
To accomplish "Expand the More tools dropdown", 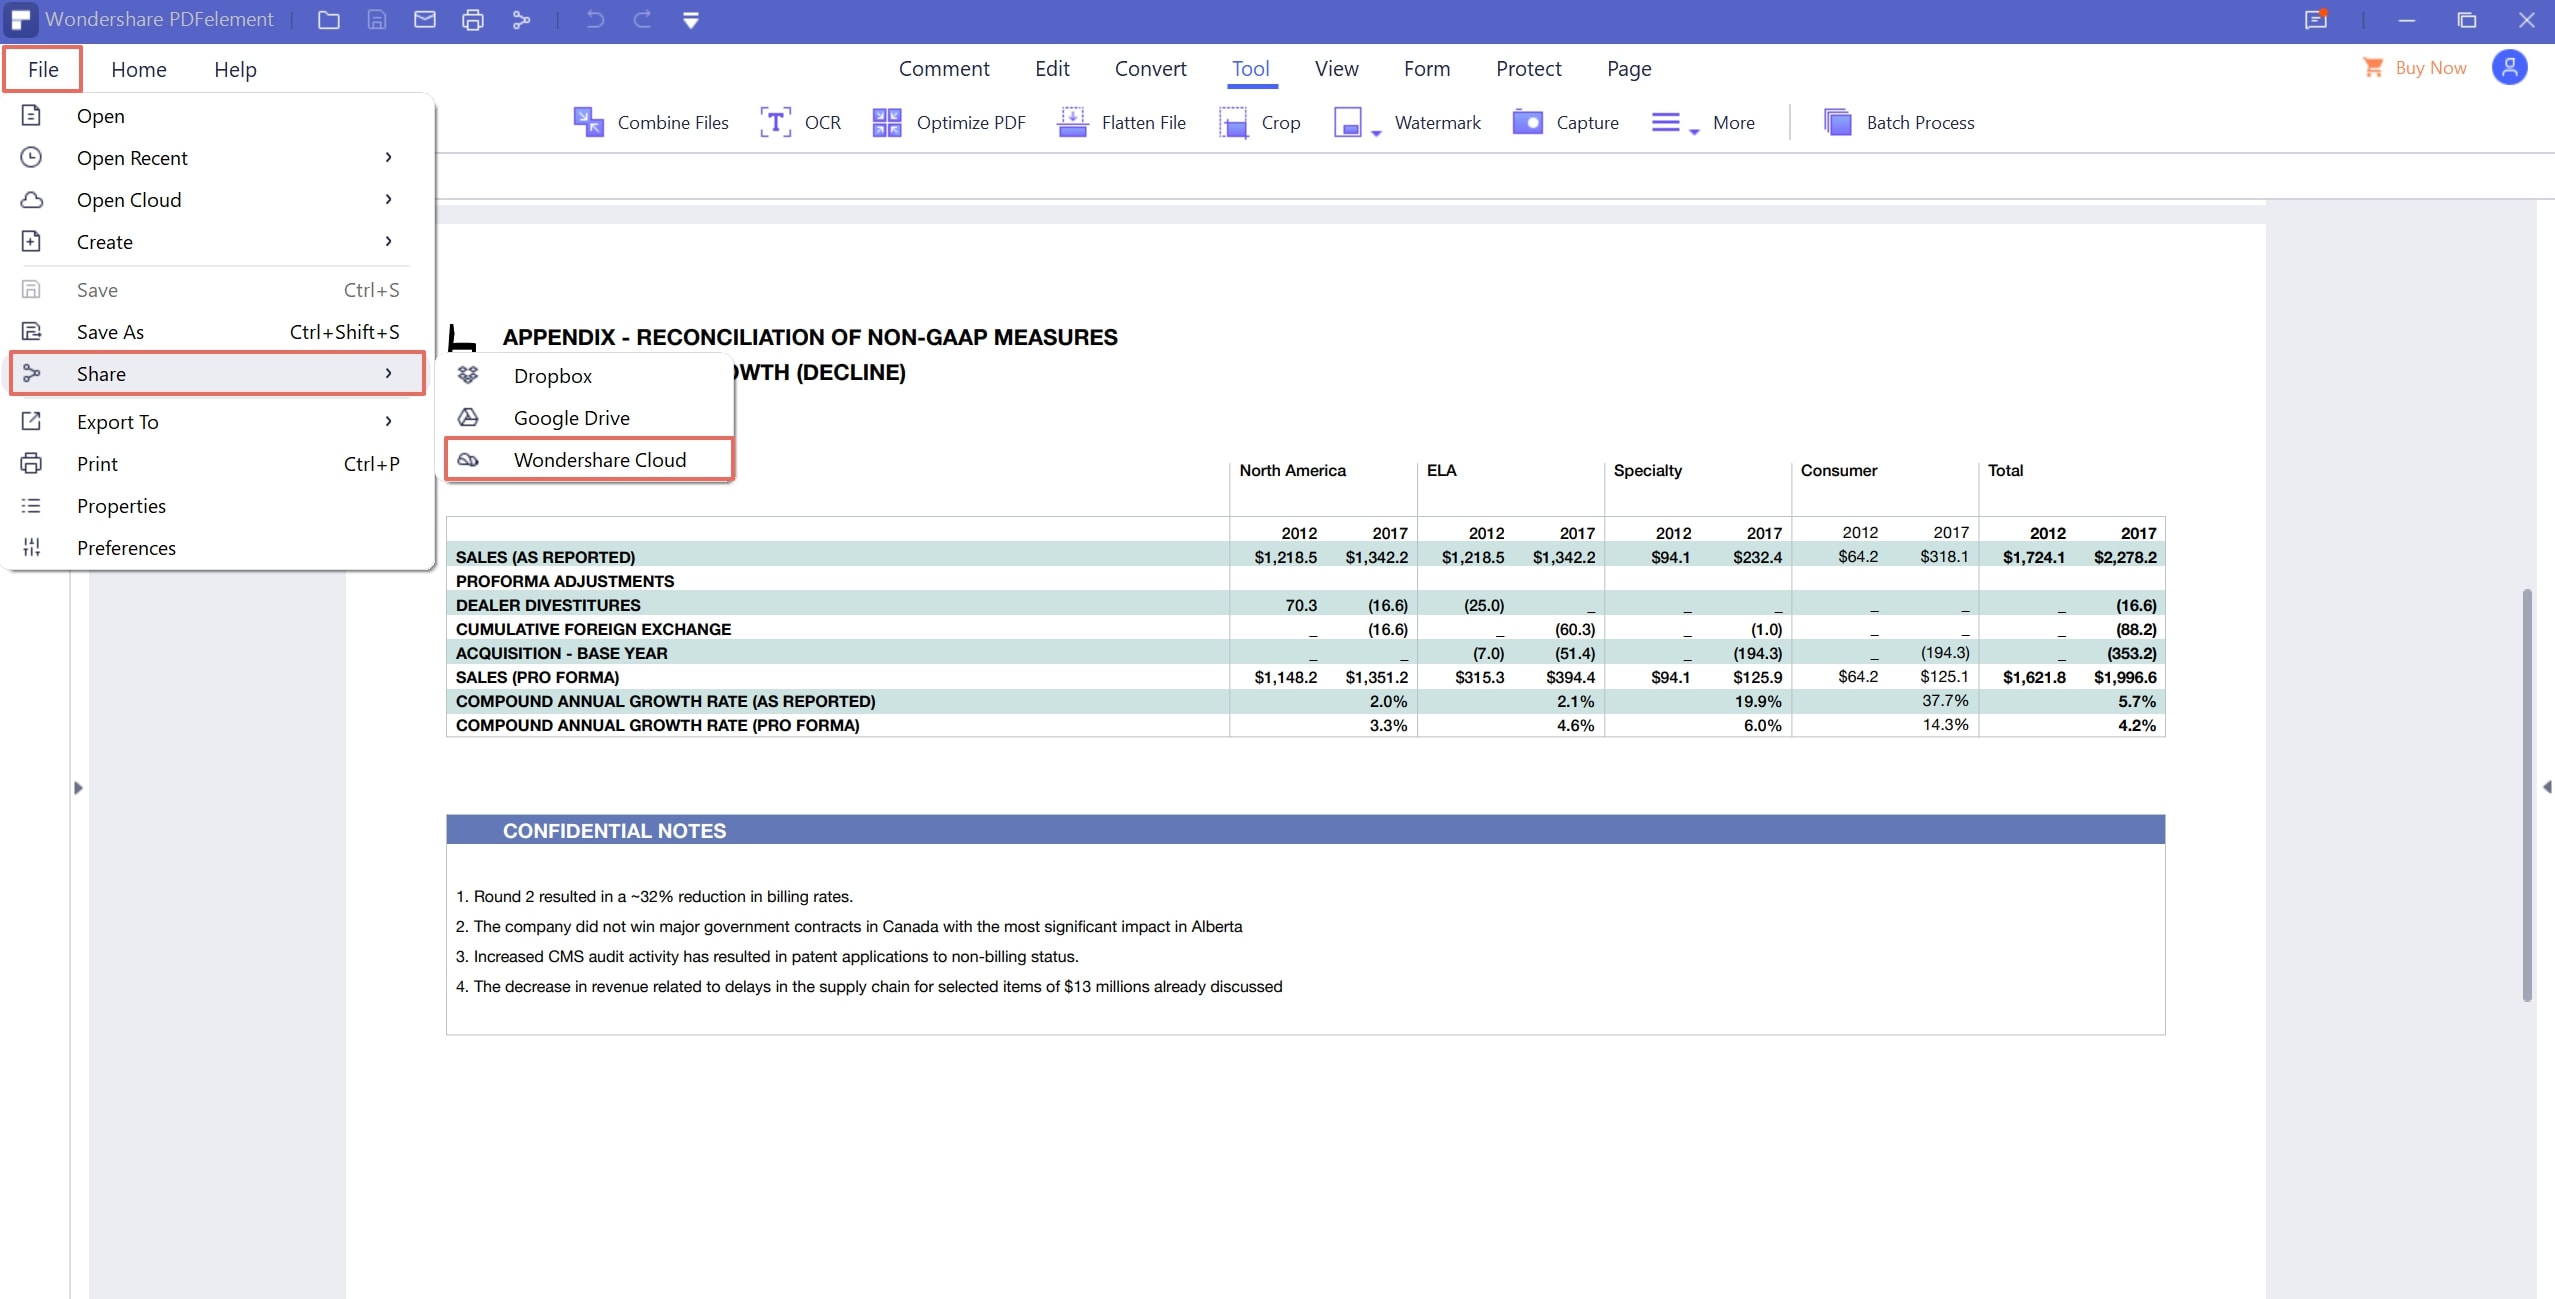I will 1693,132.
